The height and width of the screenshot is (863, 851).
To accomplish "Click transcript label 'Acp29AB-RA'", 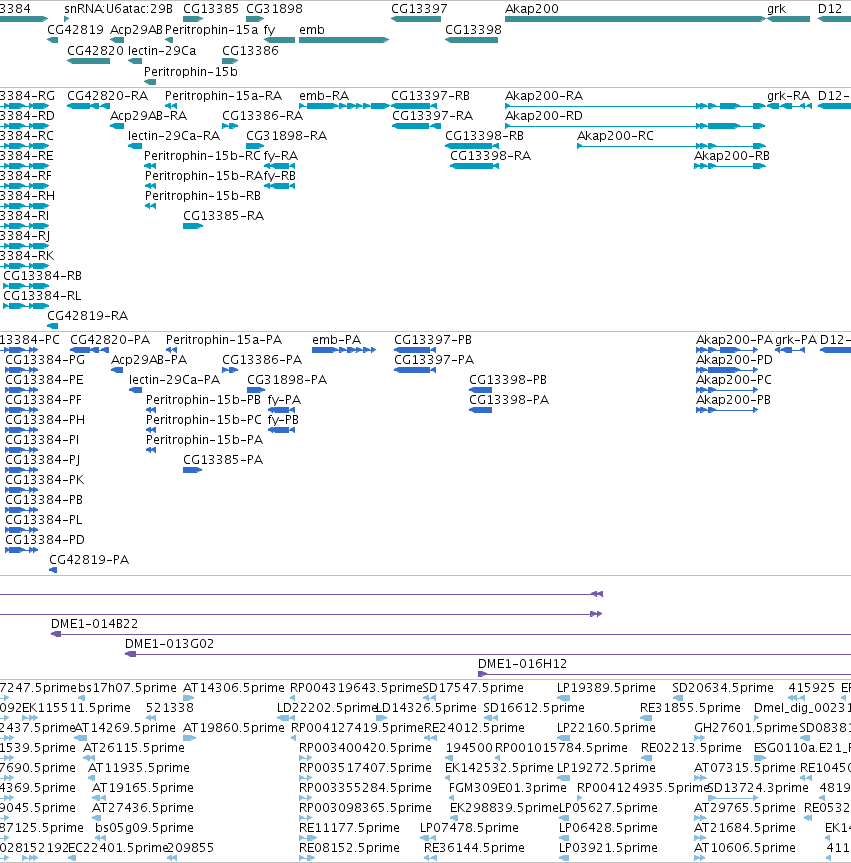I will pos(149,116).
